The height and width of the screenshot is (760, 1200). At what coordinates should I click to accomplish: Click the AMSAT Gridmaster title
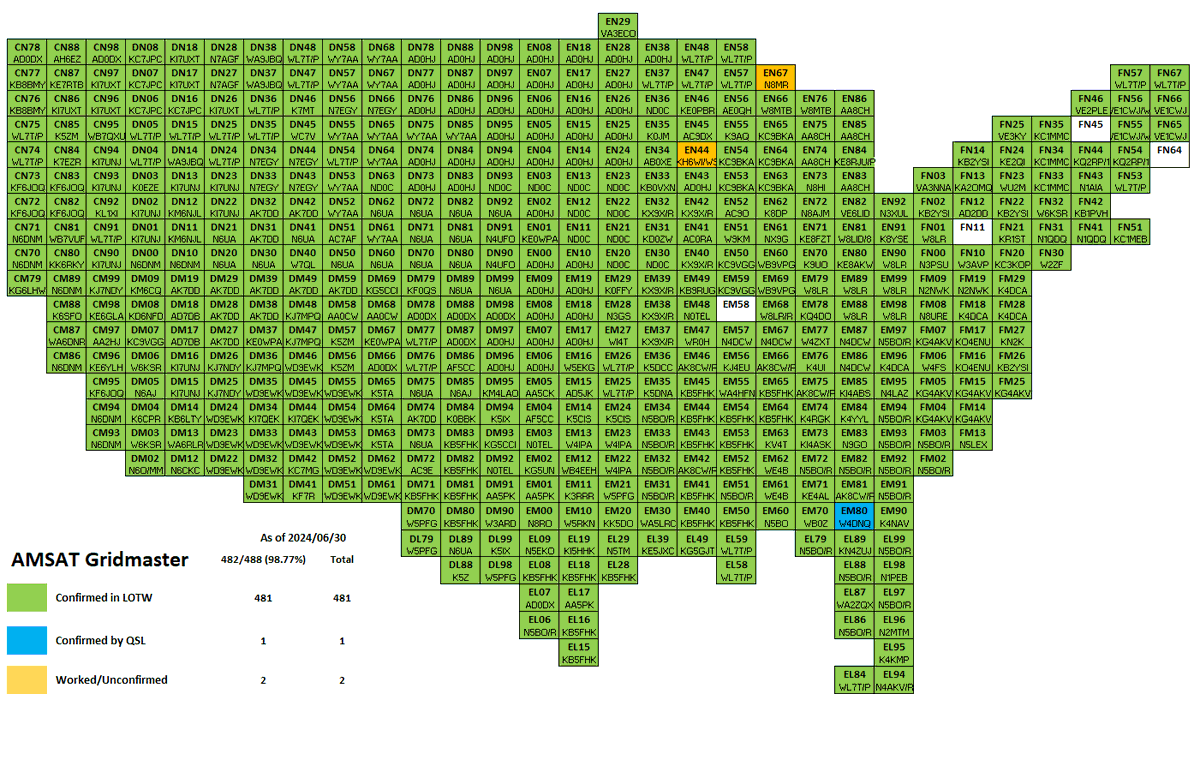(99, 560)
